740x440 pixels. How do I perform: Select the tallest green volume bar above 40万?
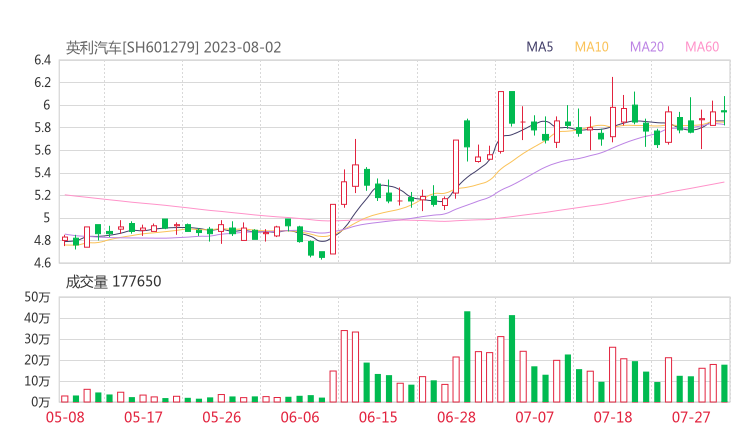click(467, 356)
